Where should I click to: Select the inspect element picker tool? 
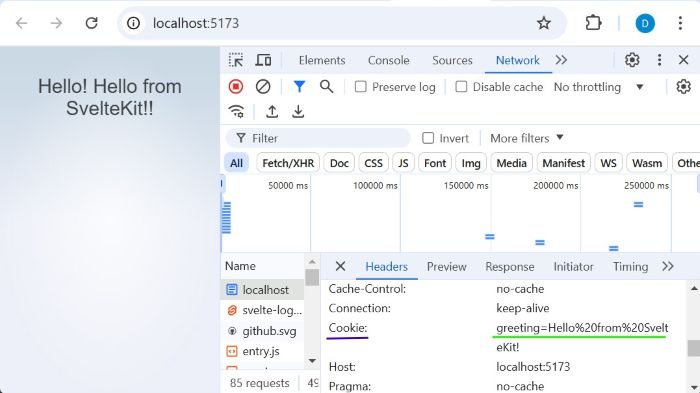(236, 60)
